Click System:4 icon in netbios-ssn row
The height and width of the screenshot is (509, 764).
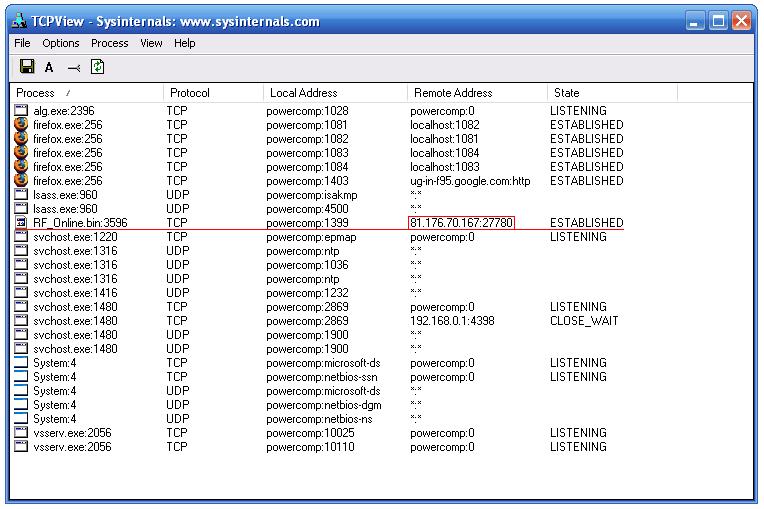tap(21, 377)
